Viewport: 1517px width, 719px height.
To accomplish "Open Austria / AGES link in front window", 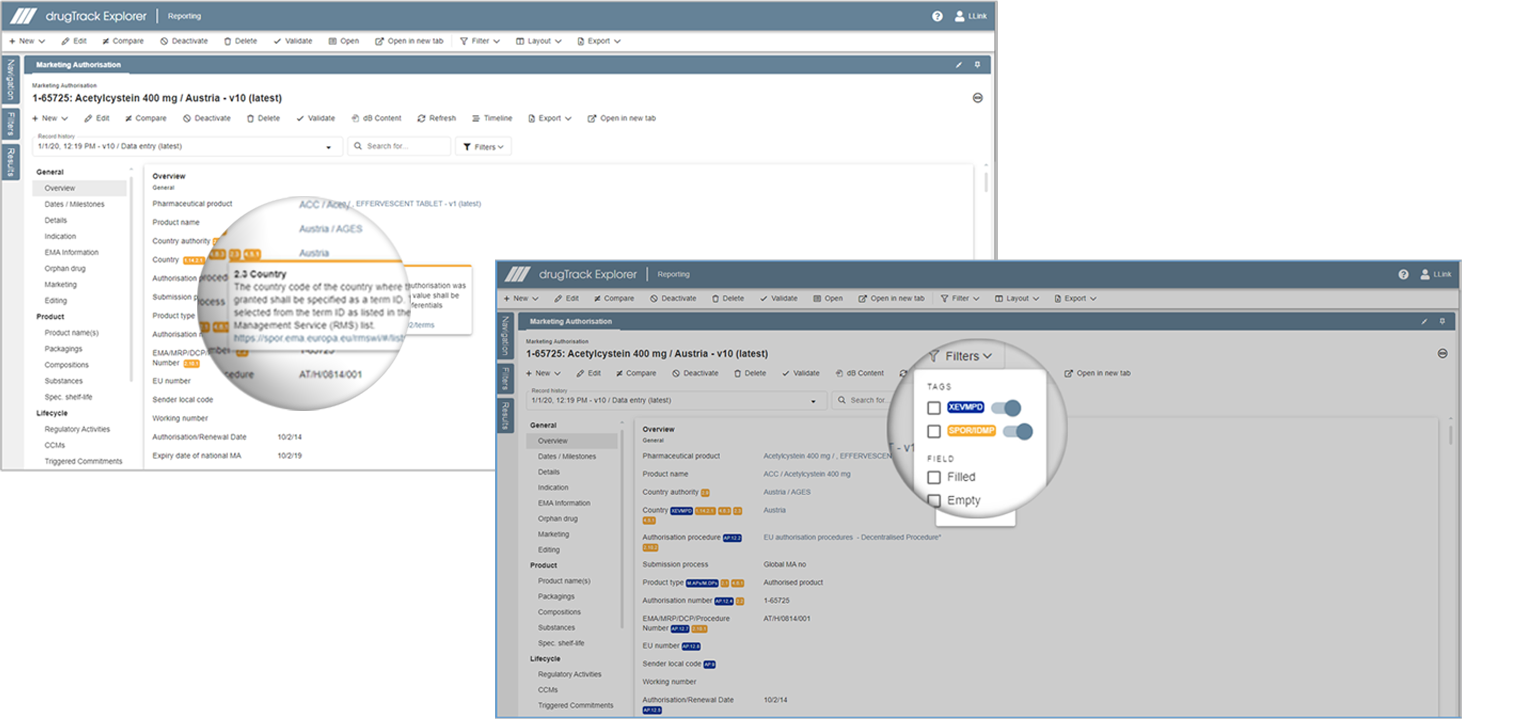I will [787, 492].
